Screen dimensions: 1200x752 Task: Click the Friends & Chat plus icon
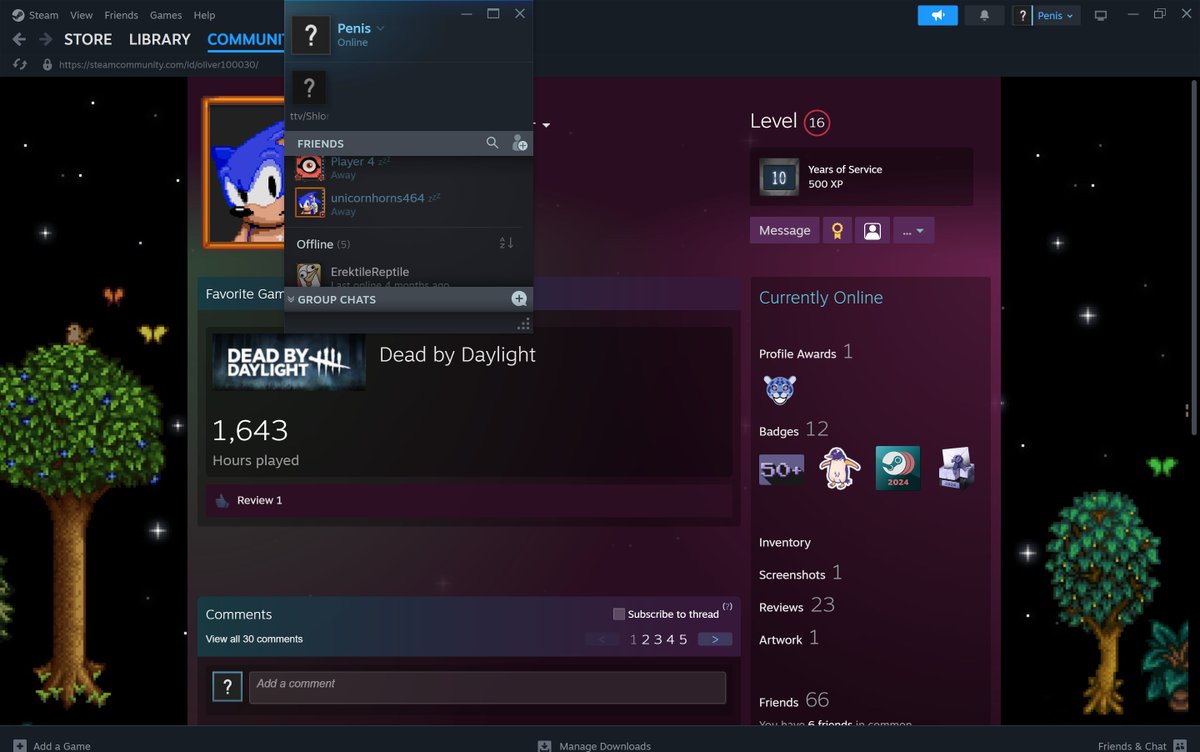click(1180, 745)
